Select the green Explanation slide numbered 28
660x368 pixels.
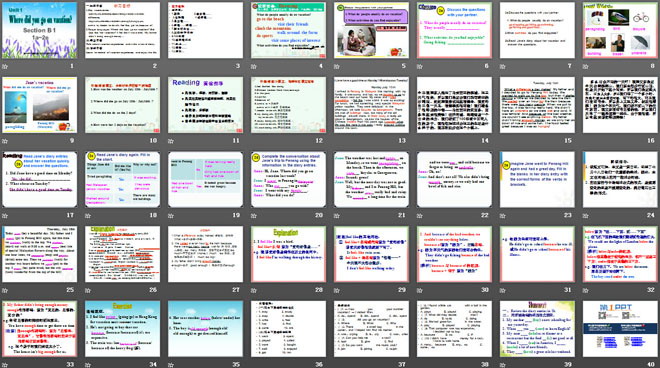[288, 254]
